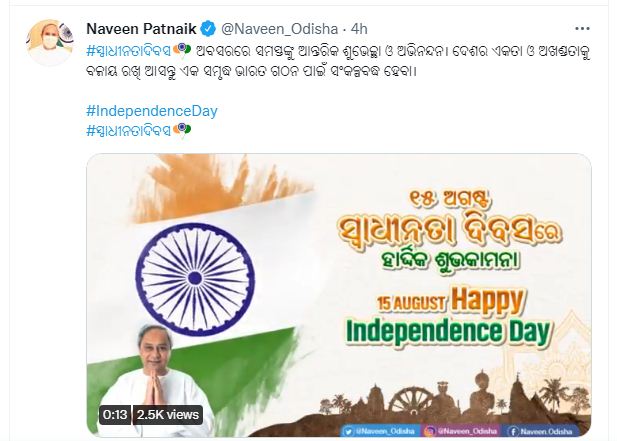The height and width of the screenshot is (441, 617).
Task: Click the Instagram icon in video footer
Action: [430, 431]
